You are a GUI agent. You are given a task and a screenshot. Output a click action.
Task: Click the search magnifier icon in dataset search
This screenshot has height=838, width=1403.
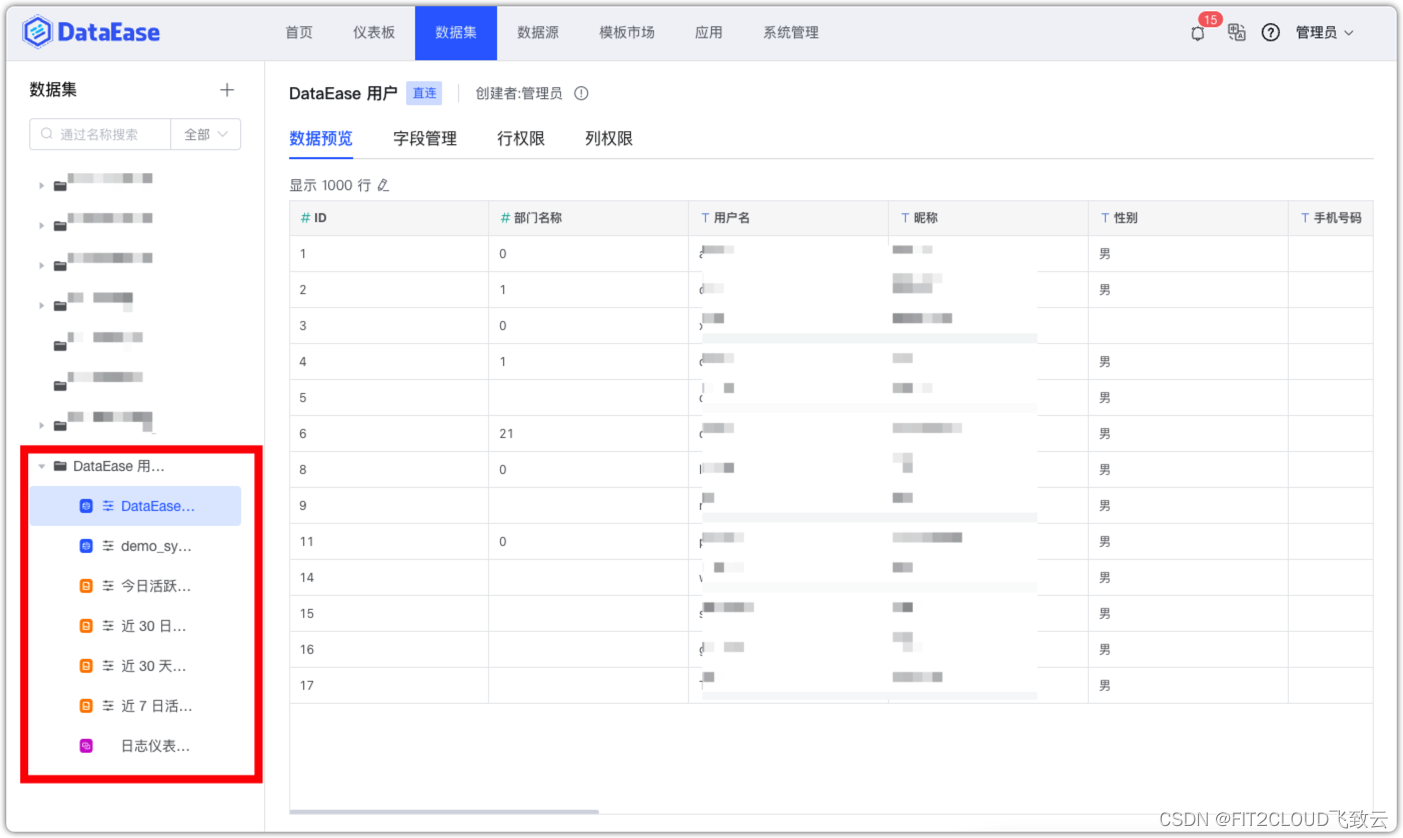click(x=46, y=134)
